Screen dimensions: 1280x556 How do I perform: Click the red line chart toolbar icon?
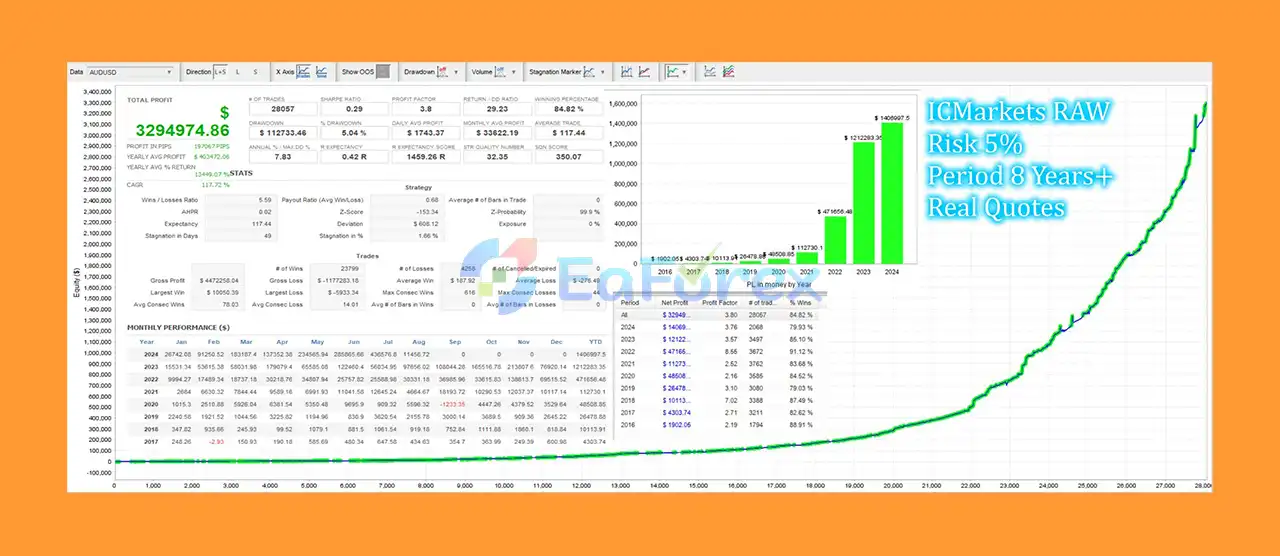[x=644, y=72]
